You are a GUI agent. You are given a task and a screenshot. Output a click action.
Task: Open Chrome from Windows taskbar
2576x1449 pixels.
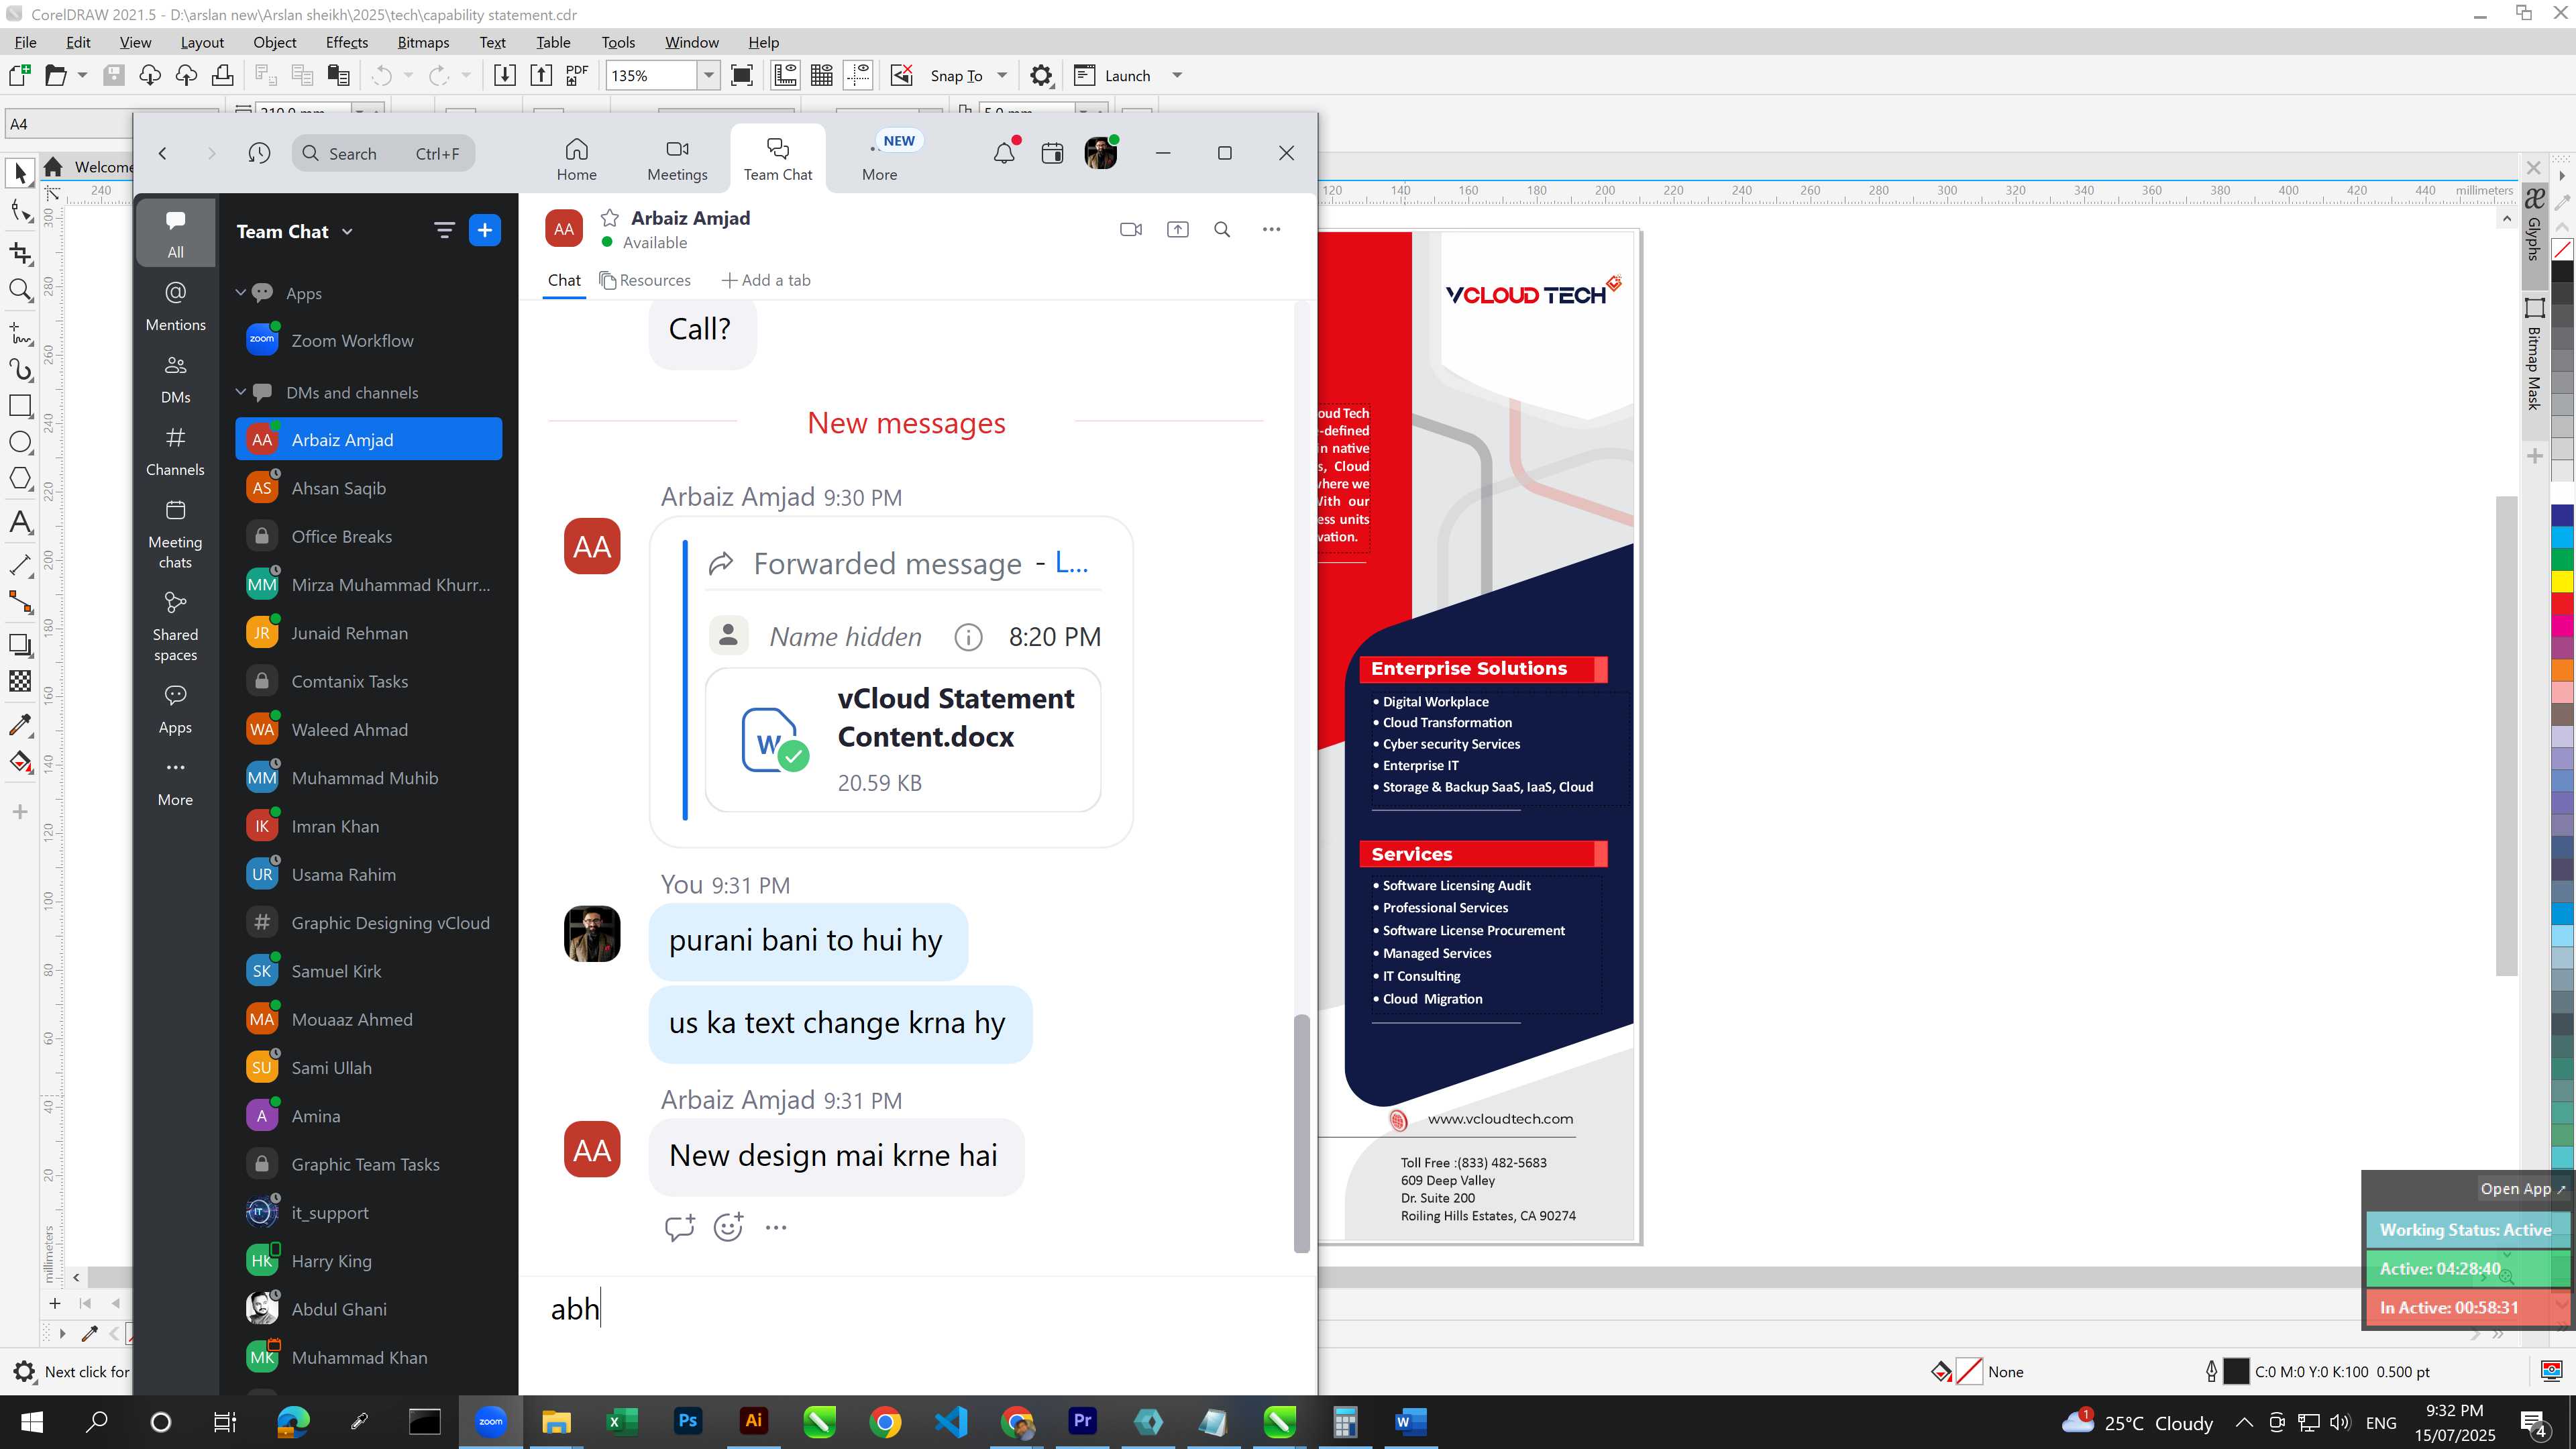tap(885, 1421)
